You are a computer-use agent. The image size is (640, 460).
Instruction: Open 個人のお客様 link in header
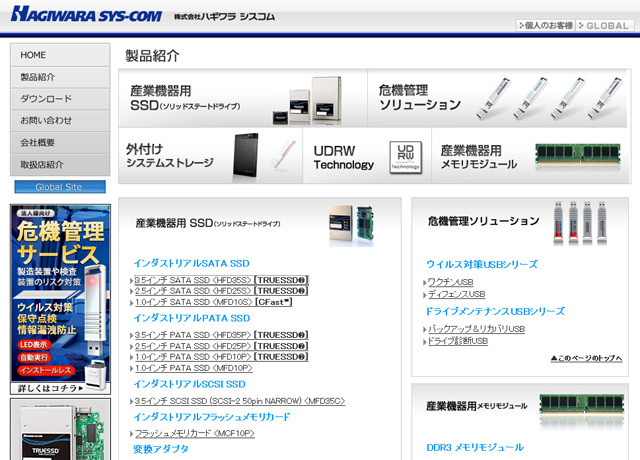click(546, 25)
